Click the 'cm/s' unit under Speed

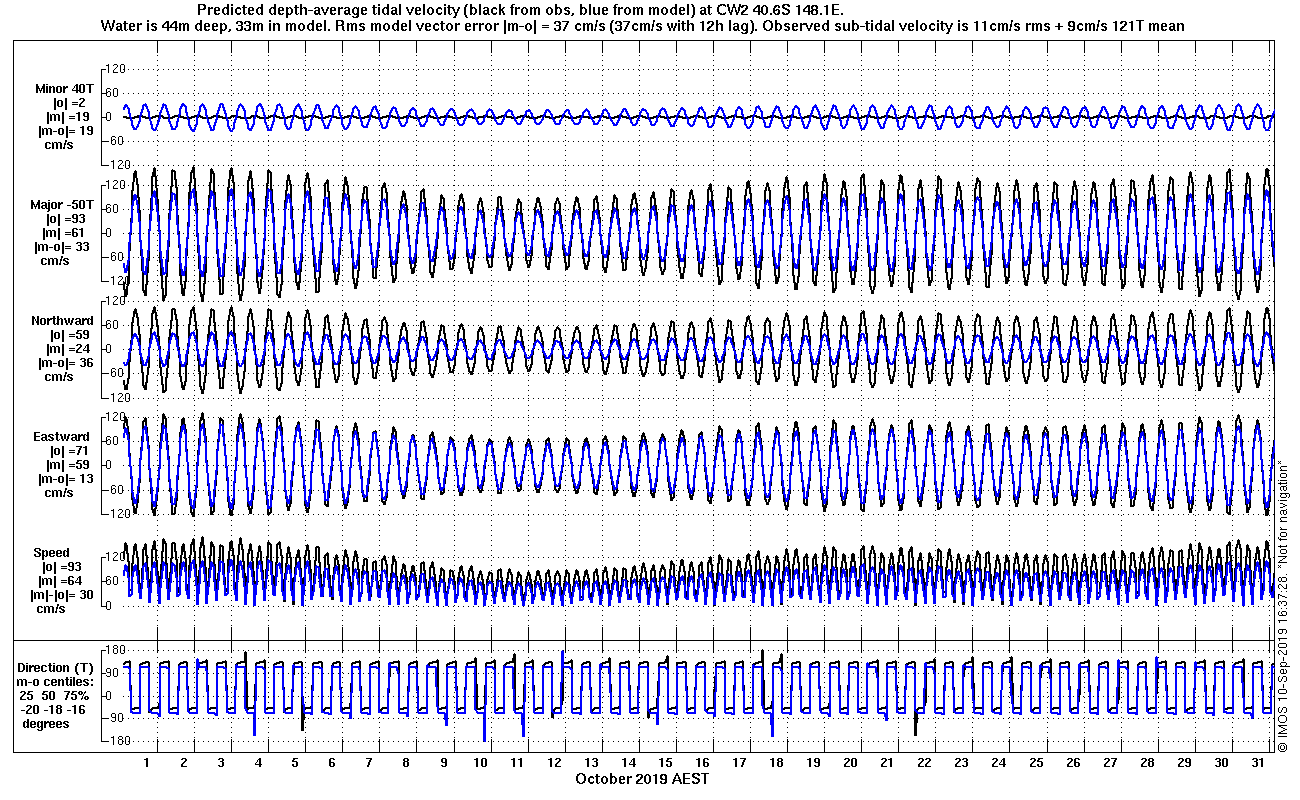(x=52, y=609)
